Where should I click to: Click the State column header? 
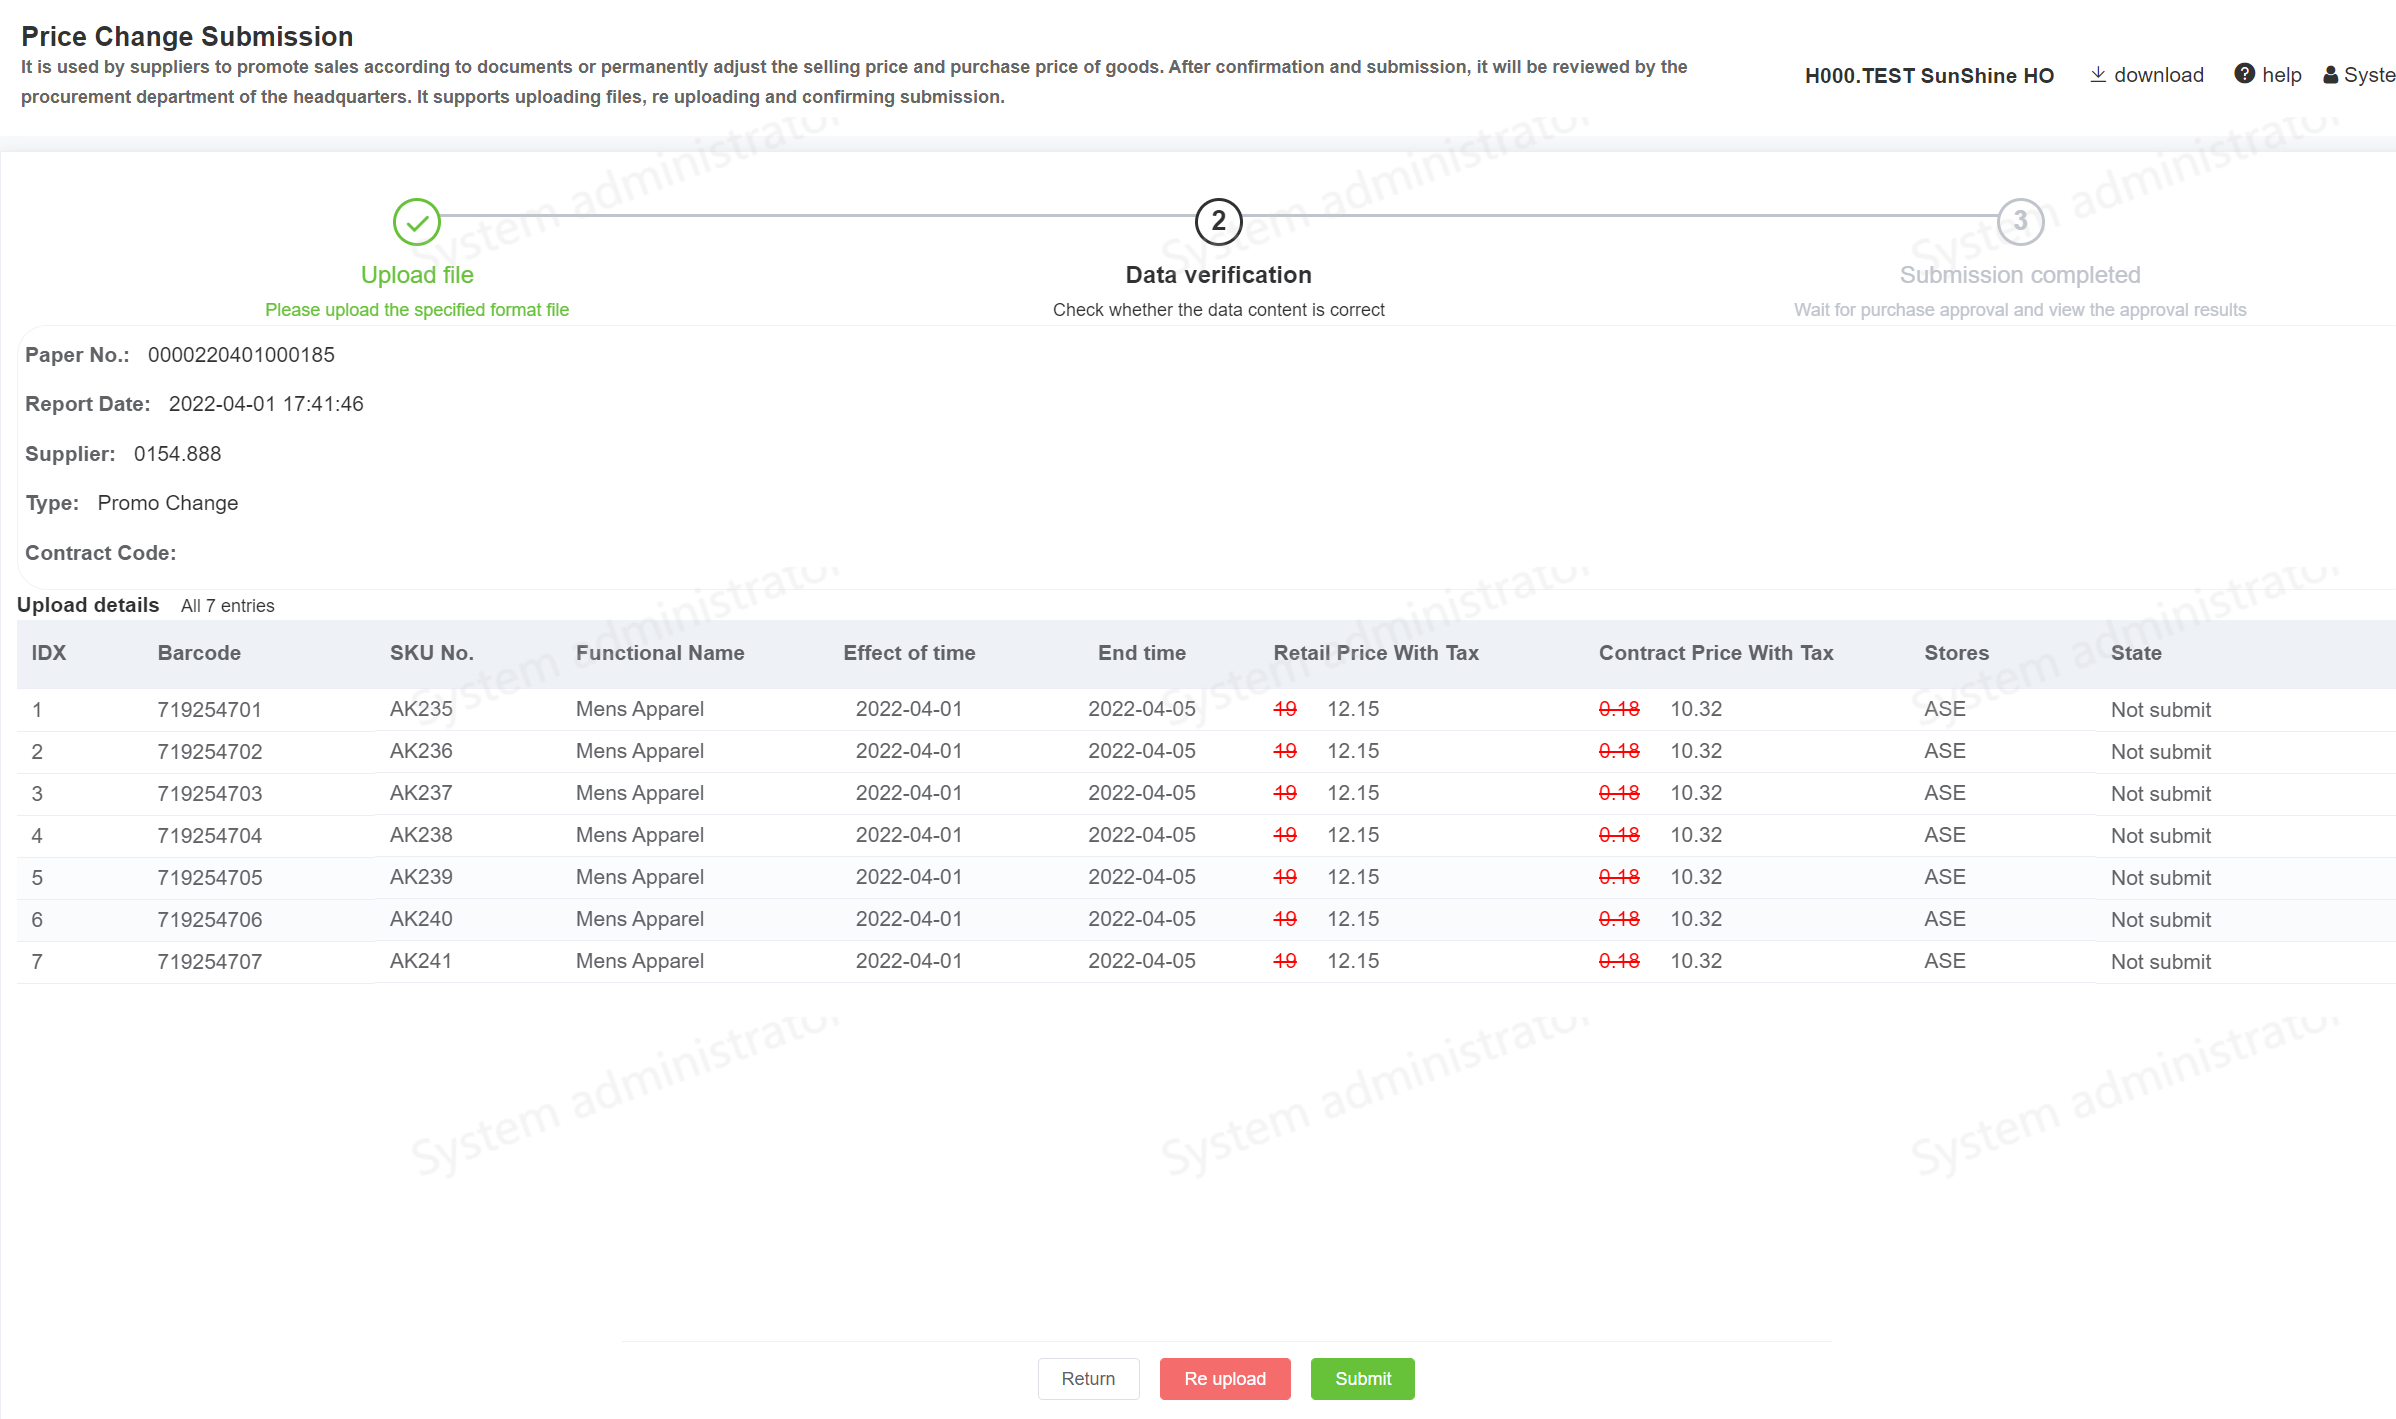pyautogui.click(x=2136, y=653)
